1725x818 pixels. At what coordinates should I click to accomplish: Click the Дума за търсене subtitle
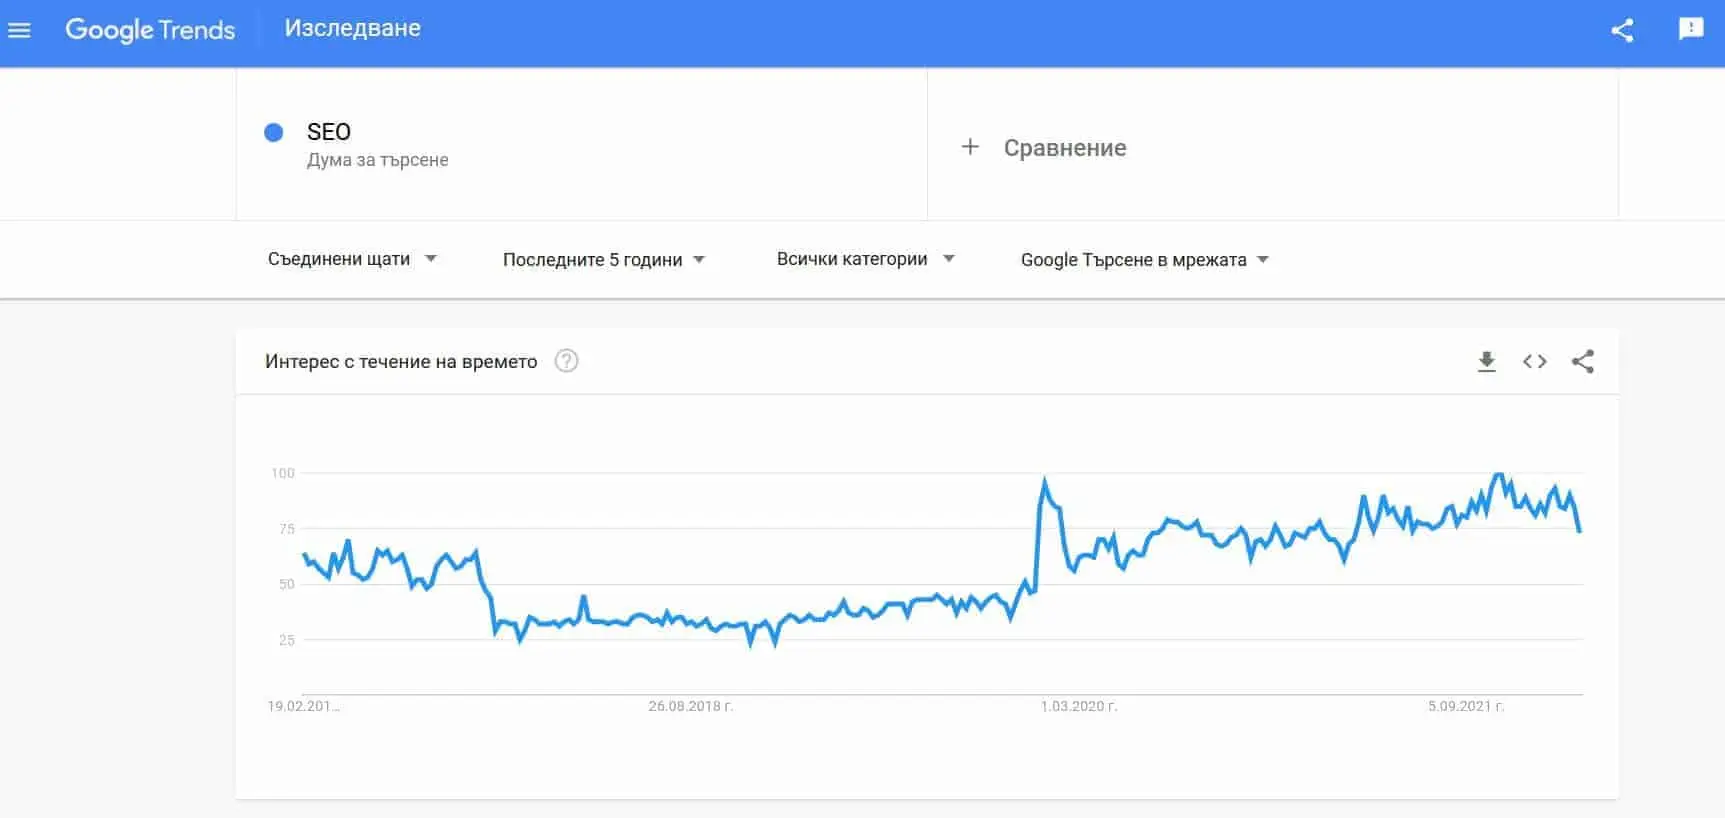tap(377, 160)
